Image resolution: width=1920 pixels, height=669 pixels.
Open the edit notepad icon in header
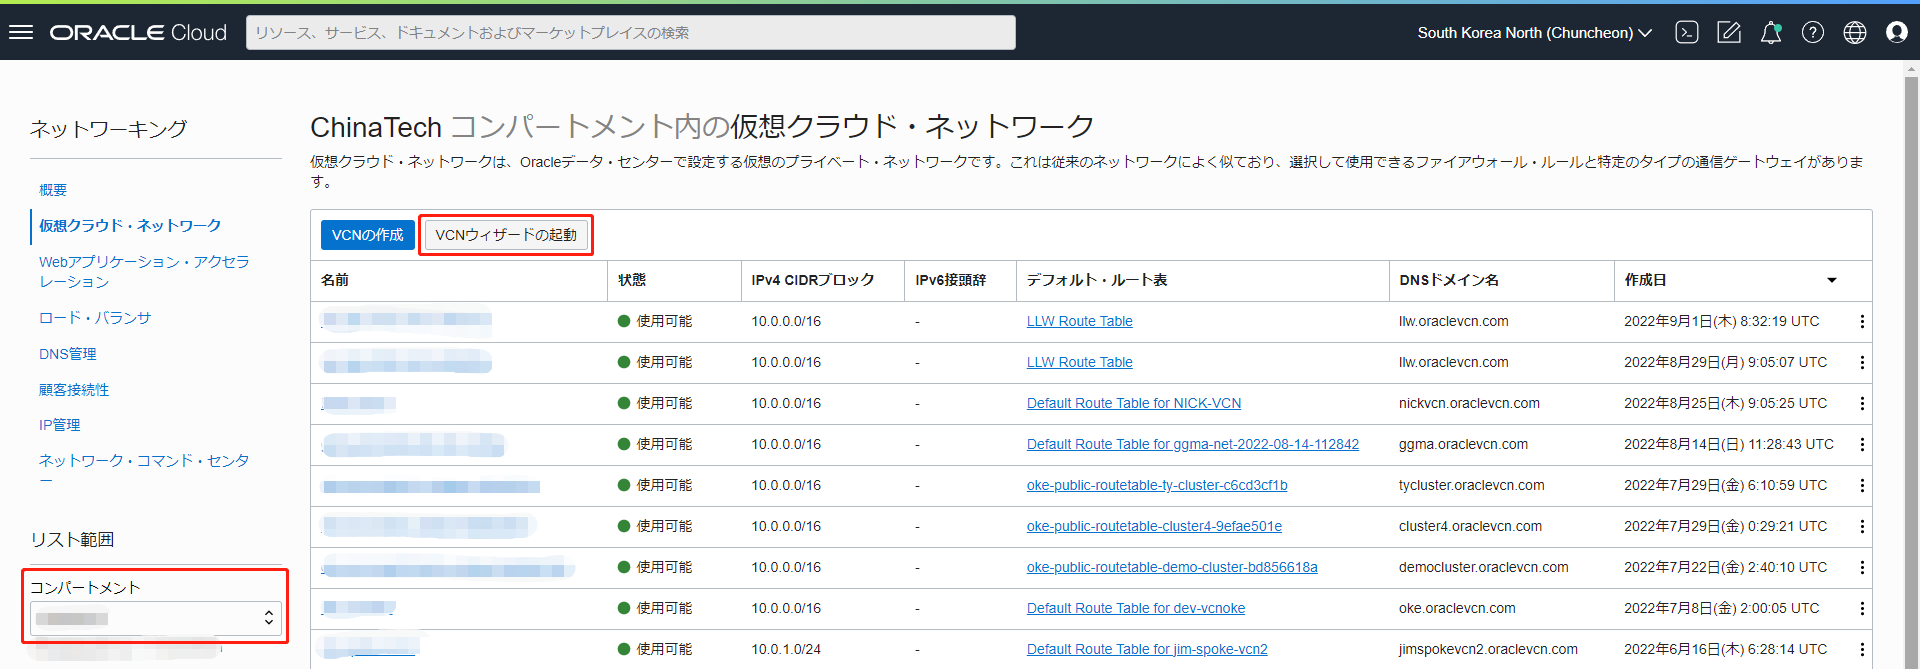click(1729, 32)
